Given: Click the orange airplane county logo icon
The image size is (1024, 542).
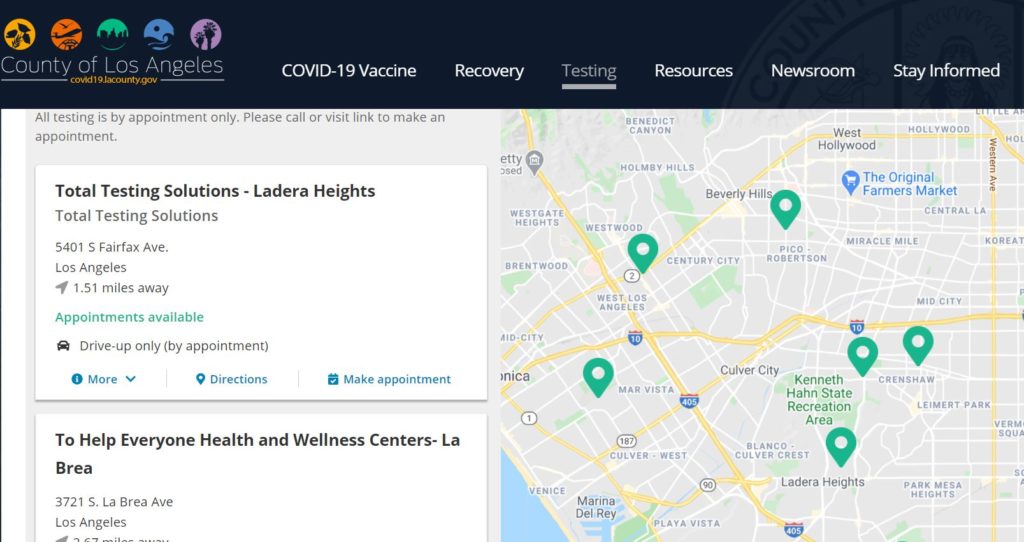Looking at the screenshot, I should pos(67,35).
